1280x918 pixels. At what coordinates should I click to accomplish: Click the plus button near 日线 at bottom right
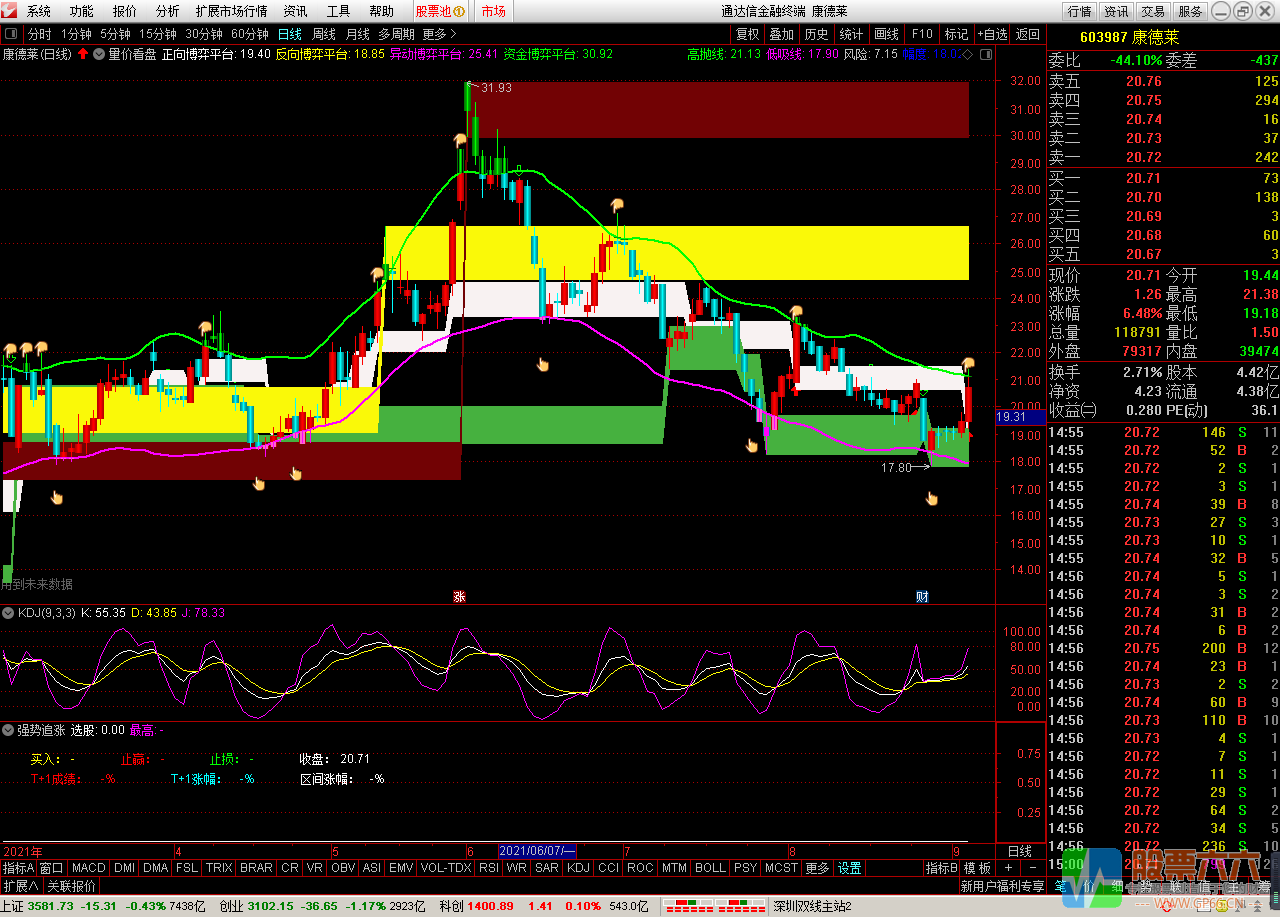[1008, 868]
